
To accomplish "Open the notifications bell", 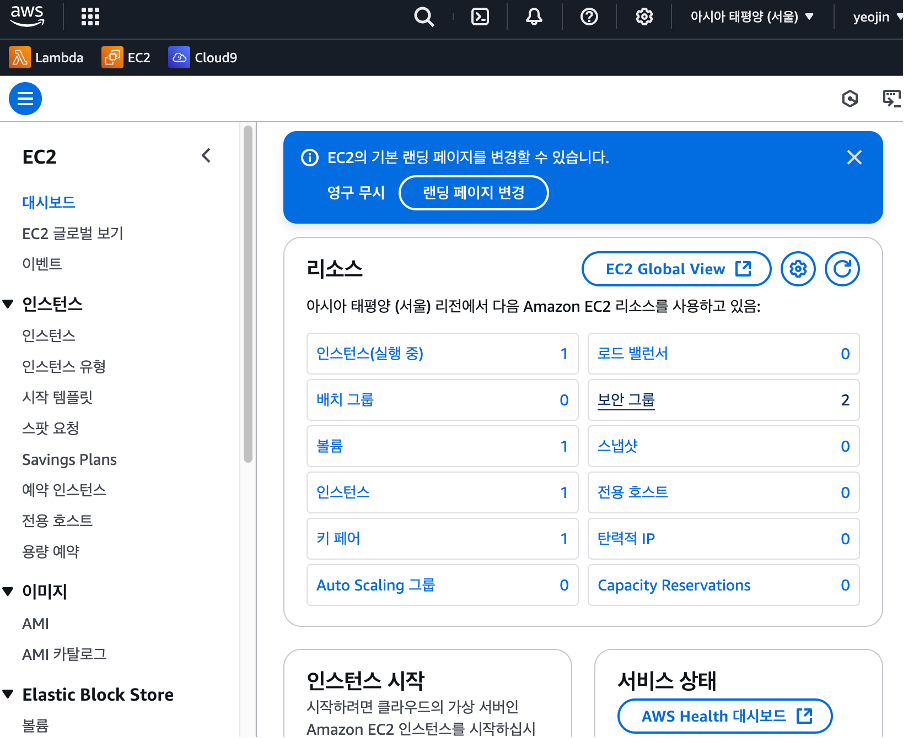I will [534, 17].
